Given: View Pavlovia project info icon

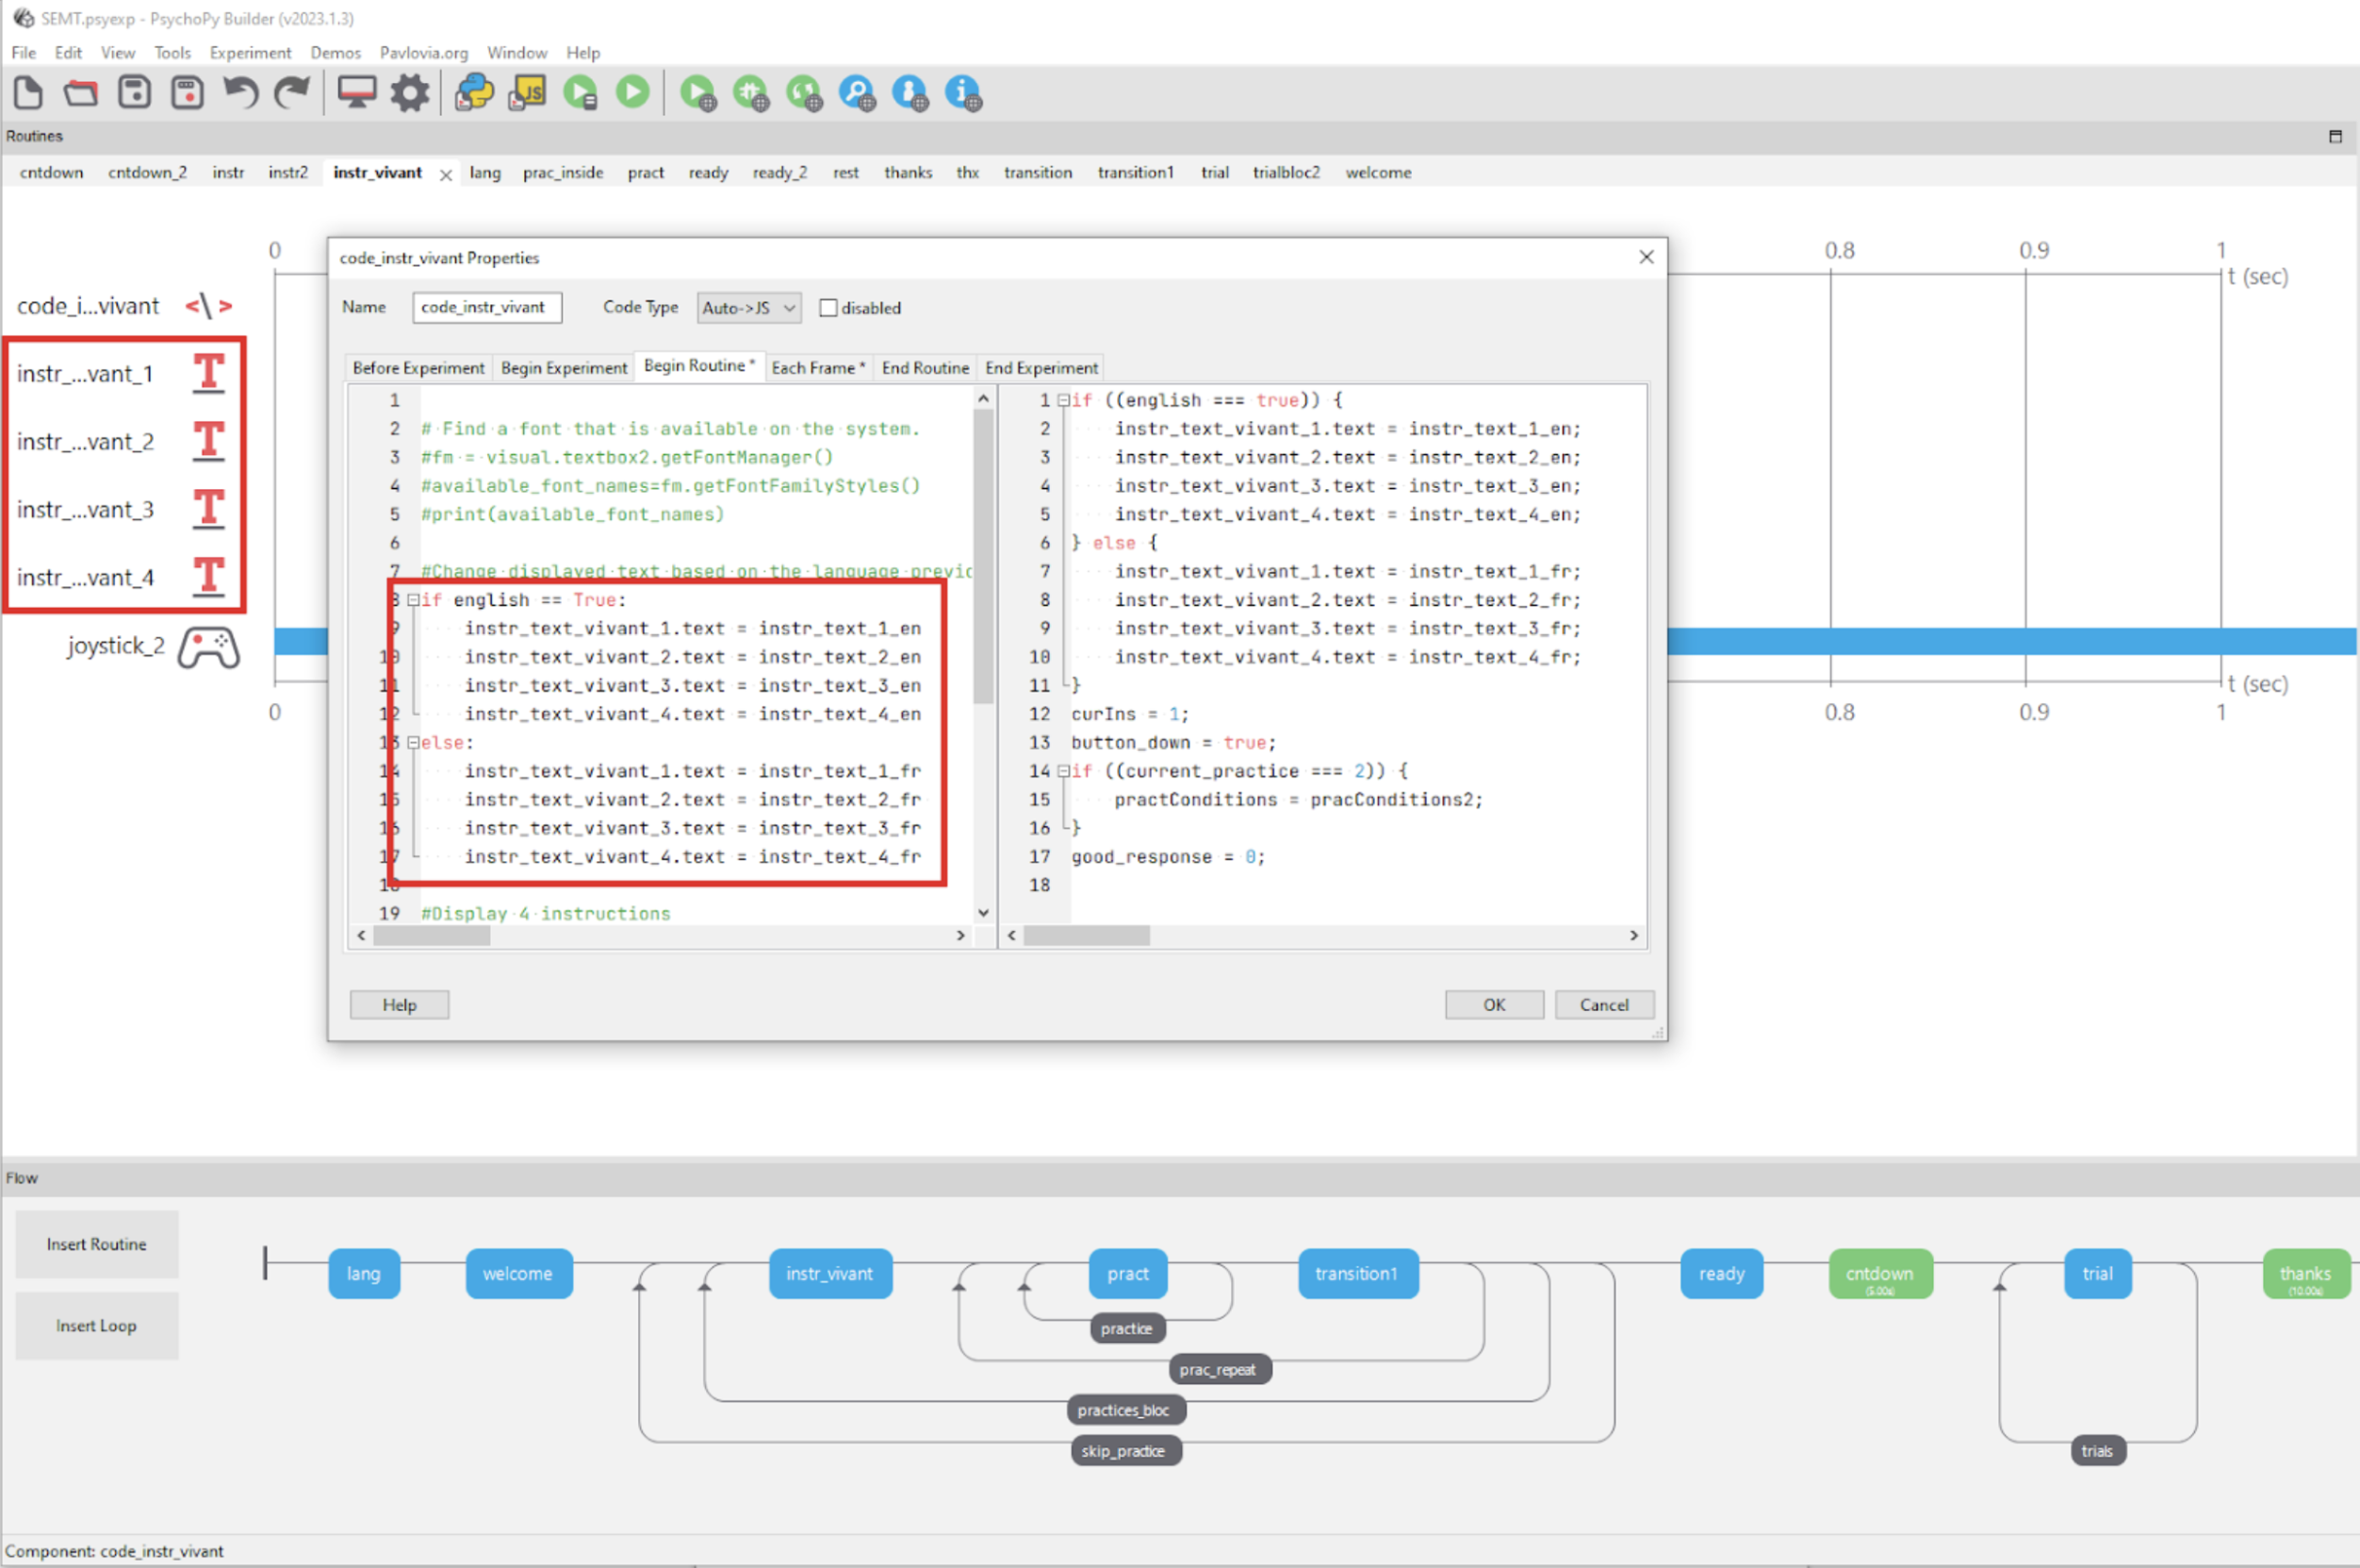Looking at the screenshot, I should 963,93.
